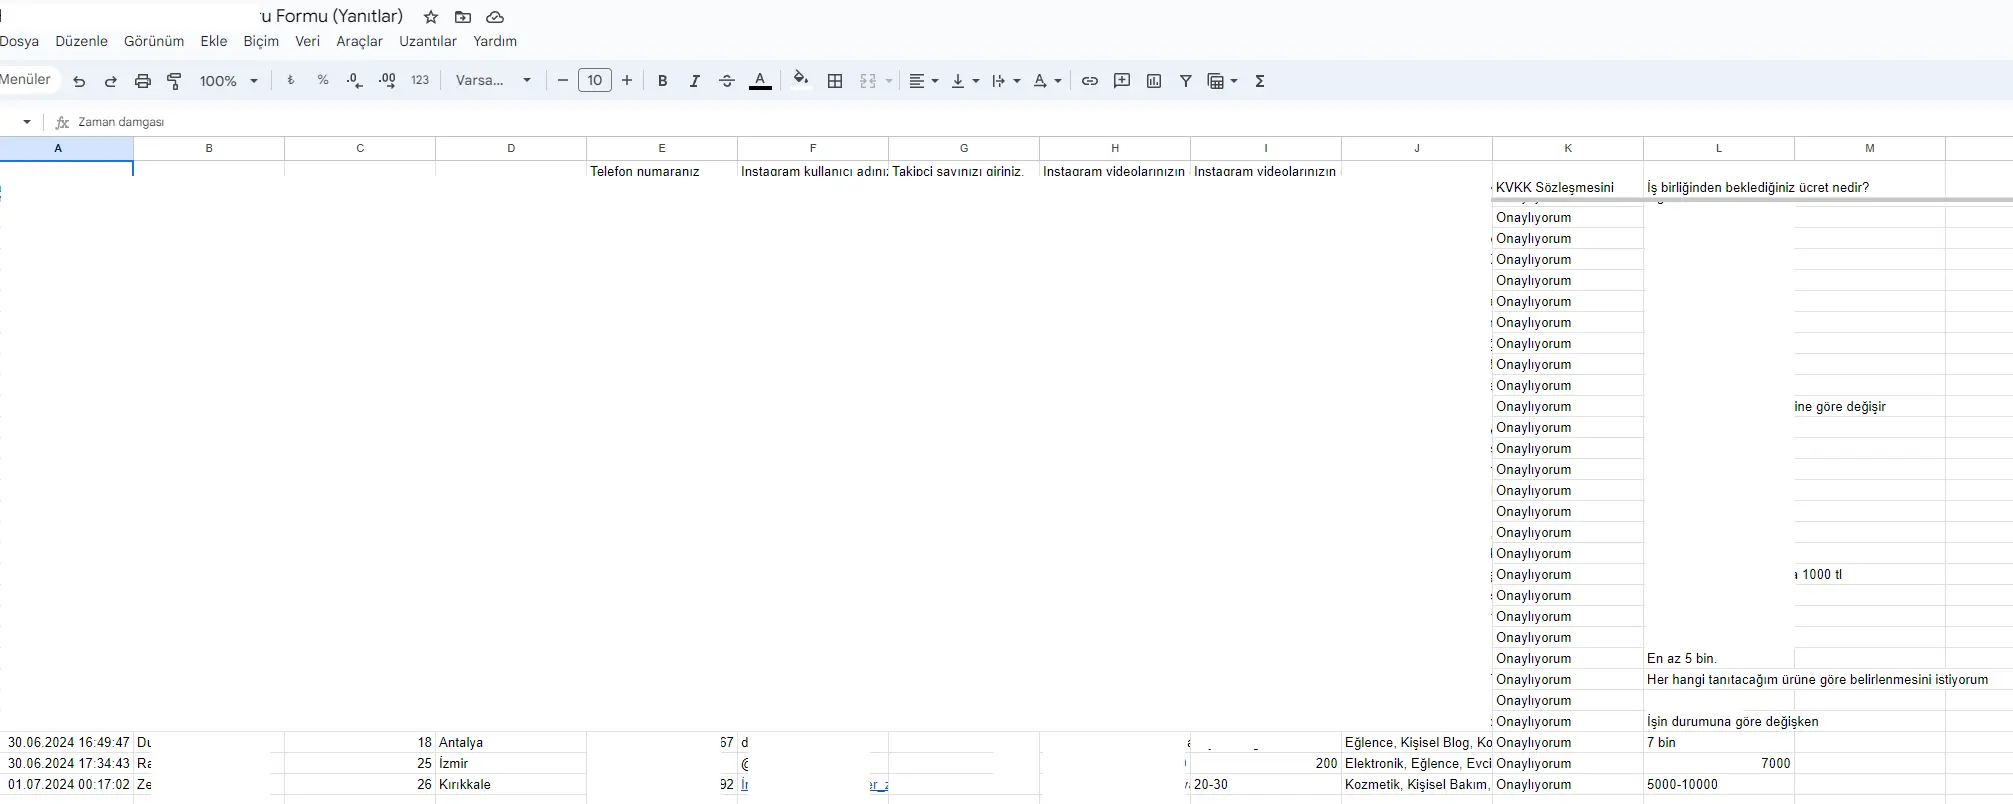This screenshot has height=804, width=2013.
Task: Decrease decimal places
Action: 355,81
